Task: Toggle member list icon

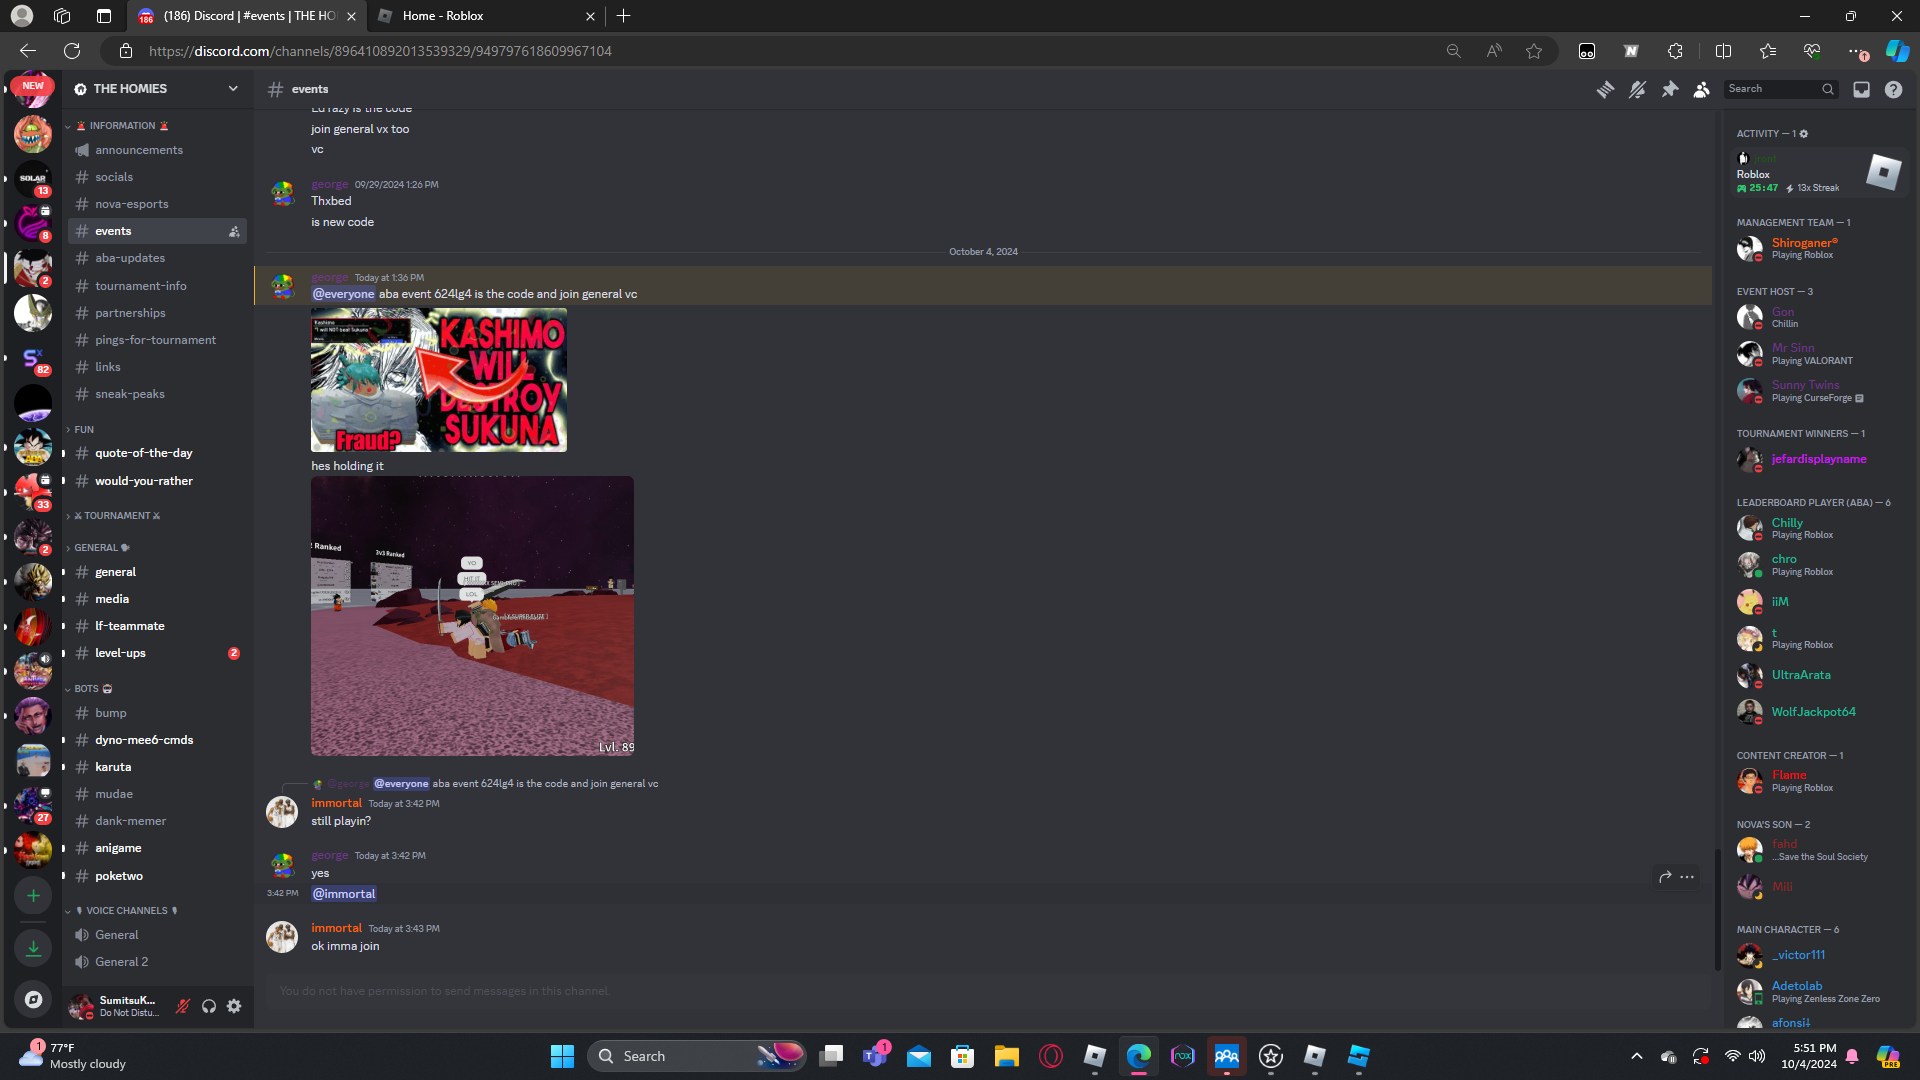Action: coord(1702,89)
